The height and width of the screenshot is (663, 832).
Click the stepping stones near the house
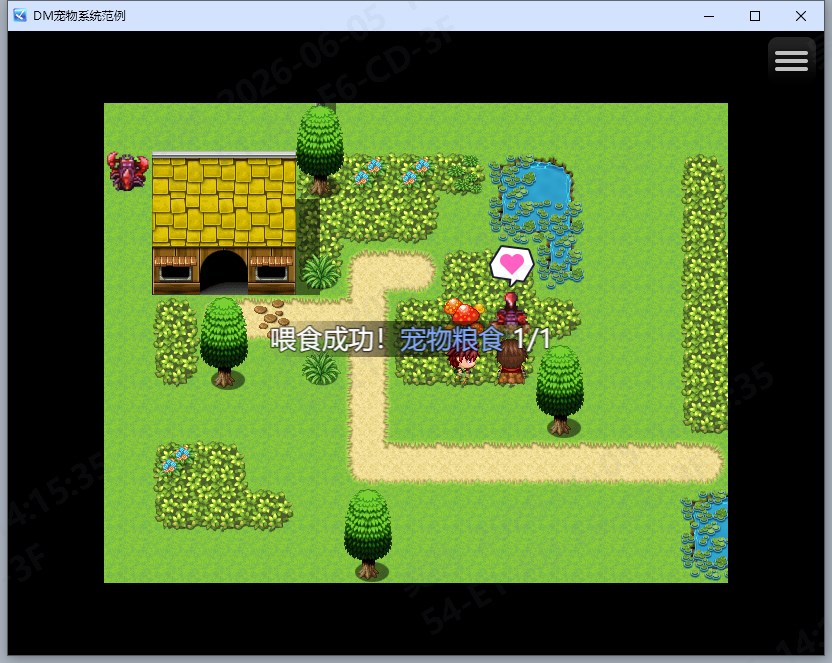coord(270,316)
